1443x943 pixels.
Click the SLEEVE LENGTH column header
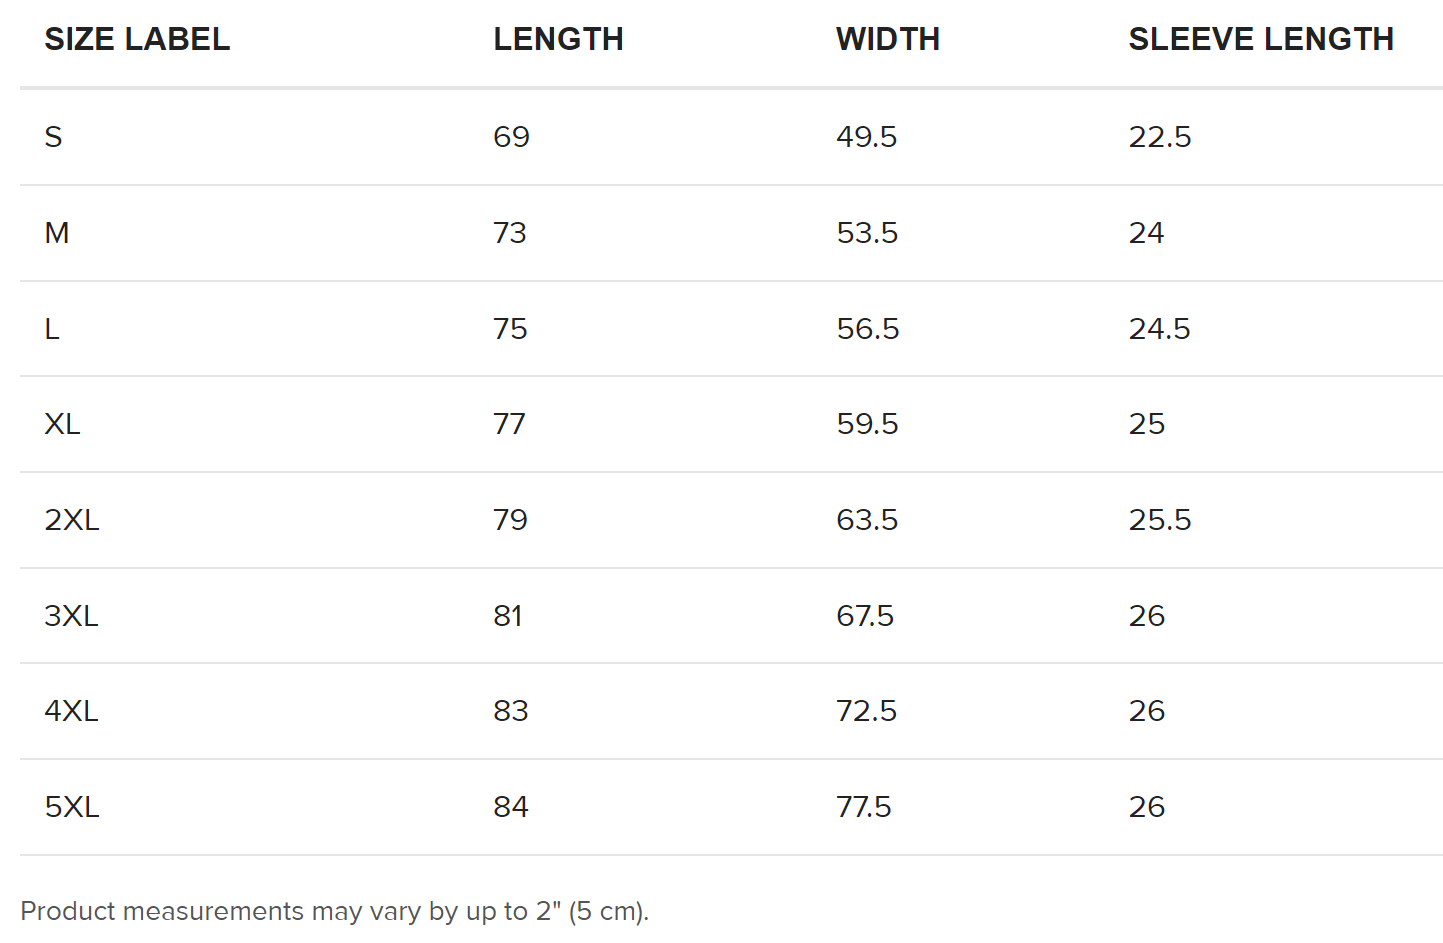tap(1261, 39)
